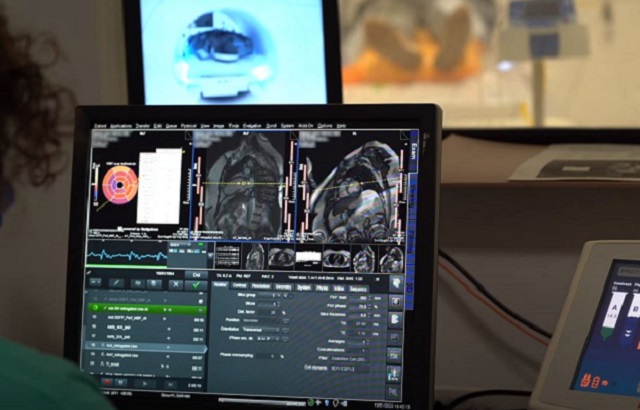Click the bottom-most sidebar icon on the right
The image size is (640, 410).
click(x=393, y=392)
